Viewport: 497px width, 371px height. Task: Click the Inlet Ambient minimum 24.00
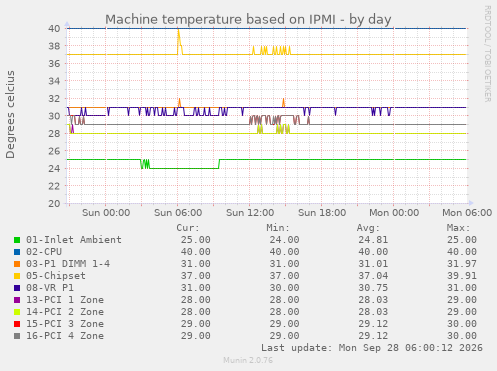pos(284,240)
